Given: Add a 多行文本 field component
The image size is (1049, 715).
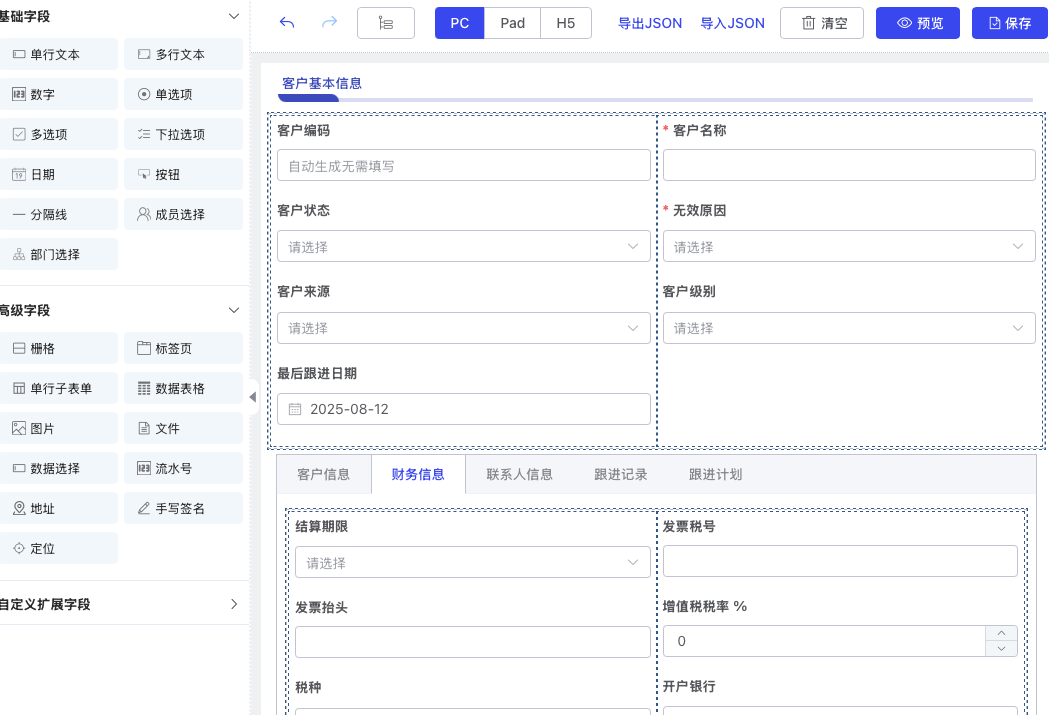Looking at the screenshot, I should click(183, 54).
